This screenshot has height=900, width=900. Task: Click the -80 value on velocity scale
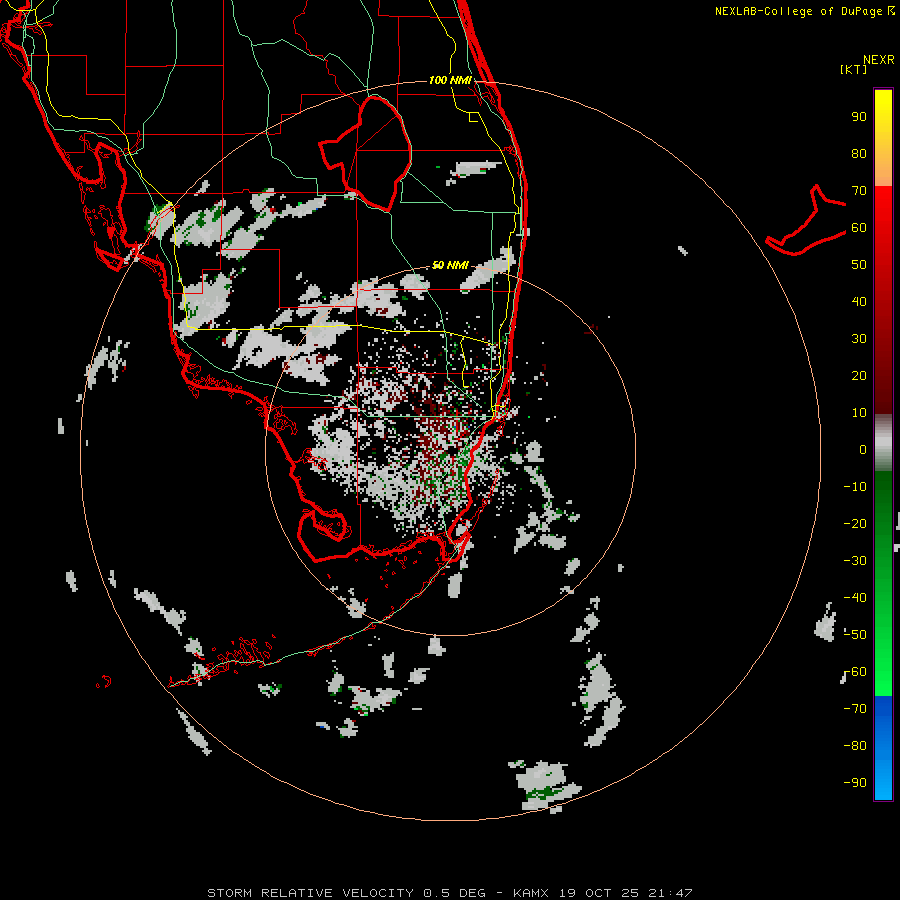[x=855, y=746]
